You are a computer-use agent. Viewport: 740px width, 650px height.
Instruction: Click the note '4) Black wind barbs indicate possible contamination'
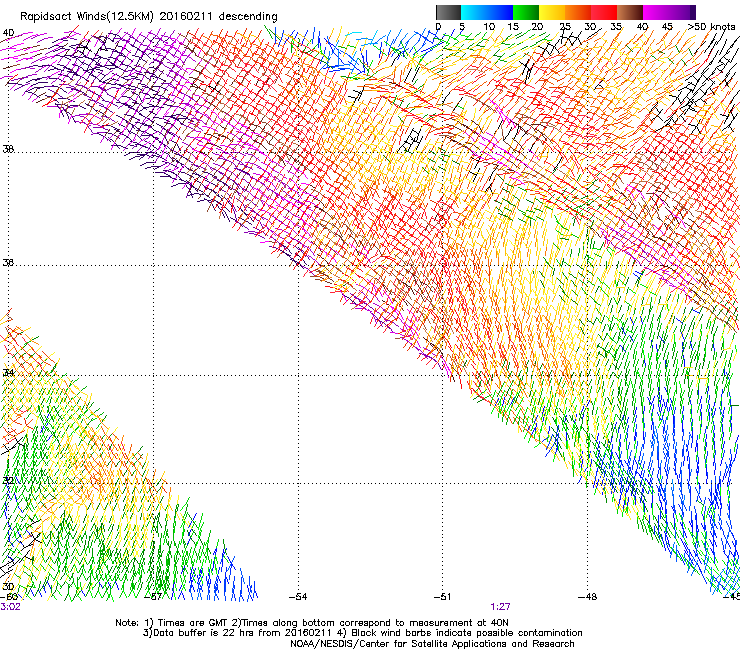[x=460, y=633]
